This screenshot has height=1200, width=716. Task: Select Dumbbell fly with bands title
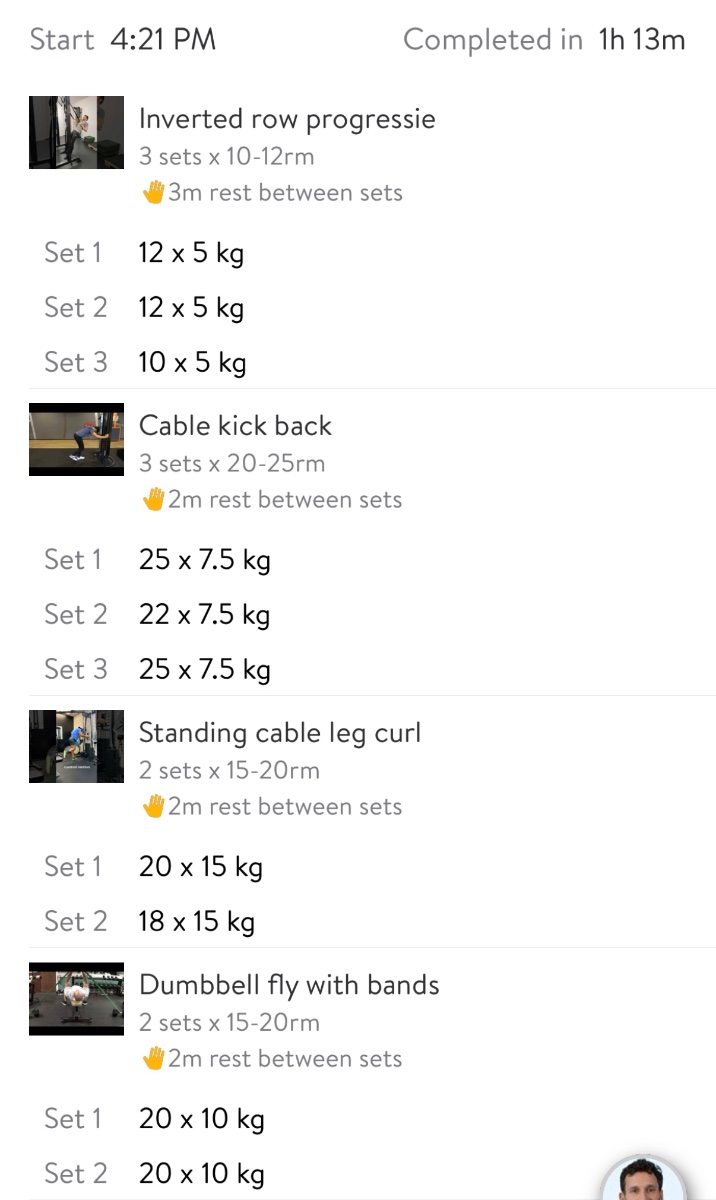coord(289,985)
